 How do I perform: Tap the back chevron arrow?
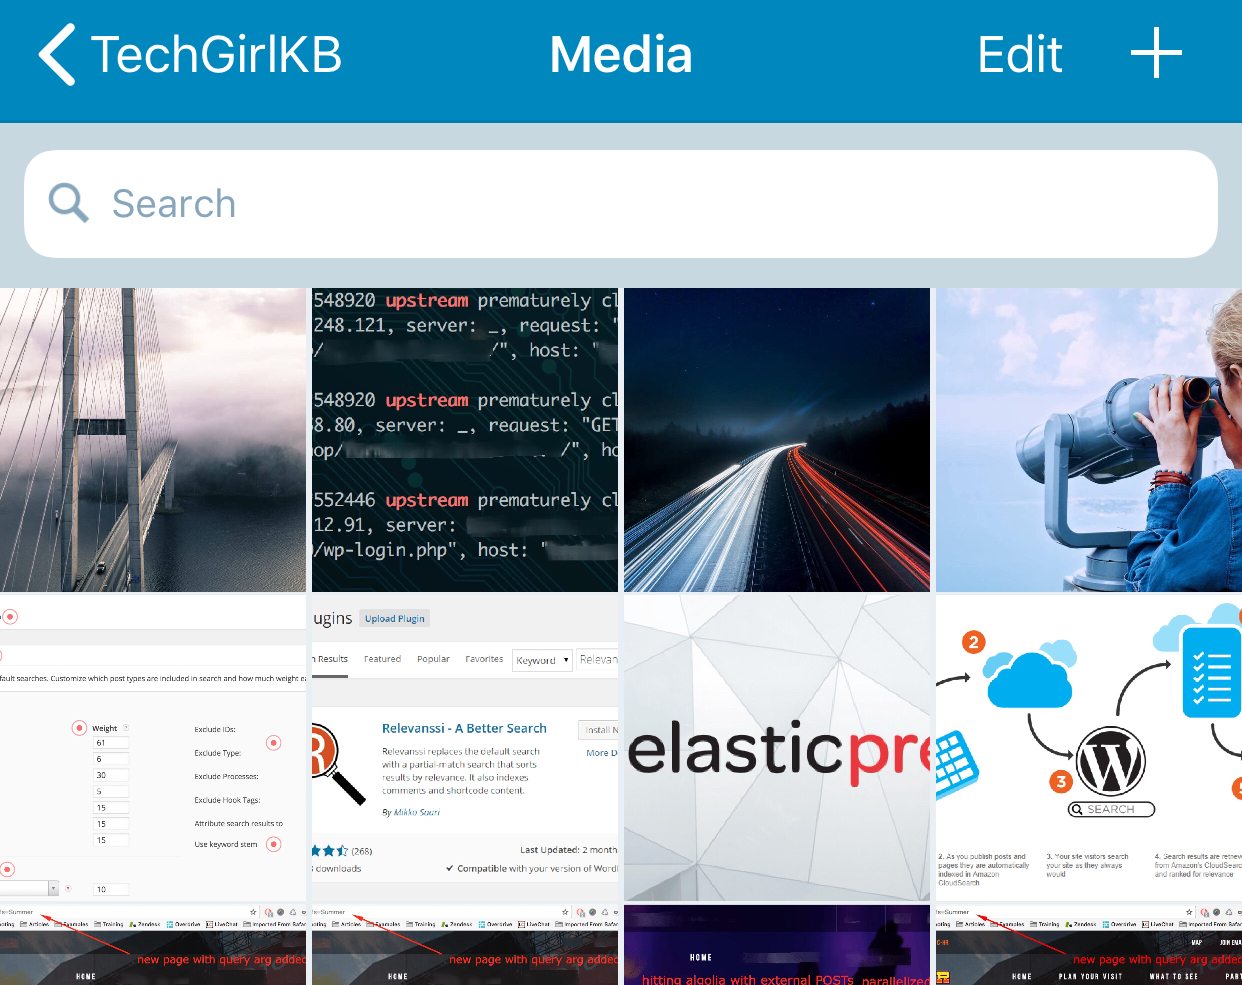[58, 55]
